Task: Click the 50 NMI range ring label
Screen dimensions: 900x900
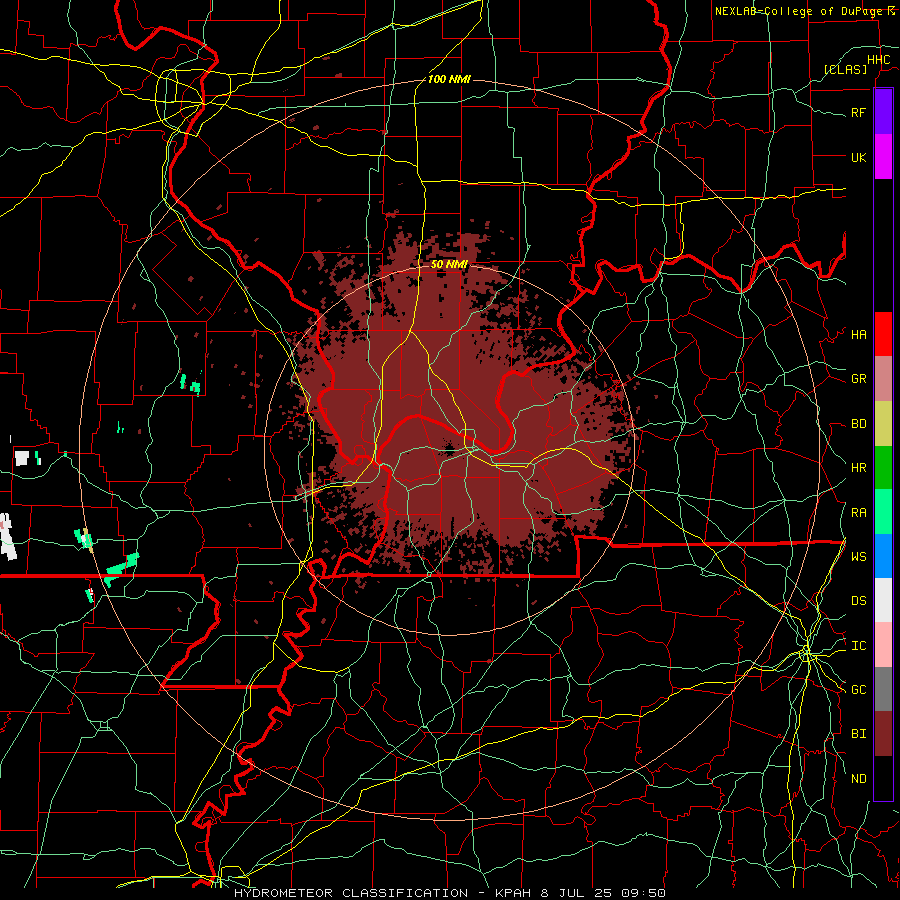Action: 449,265
